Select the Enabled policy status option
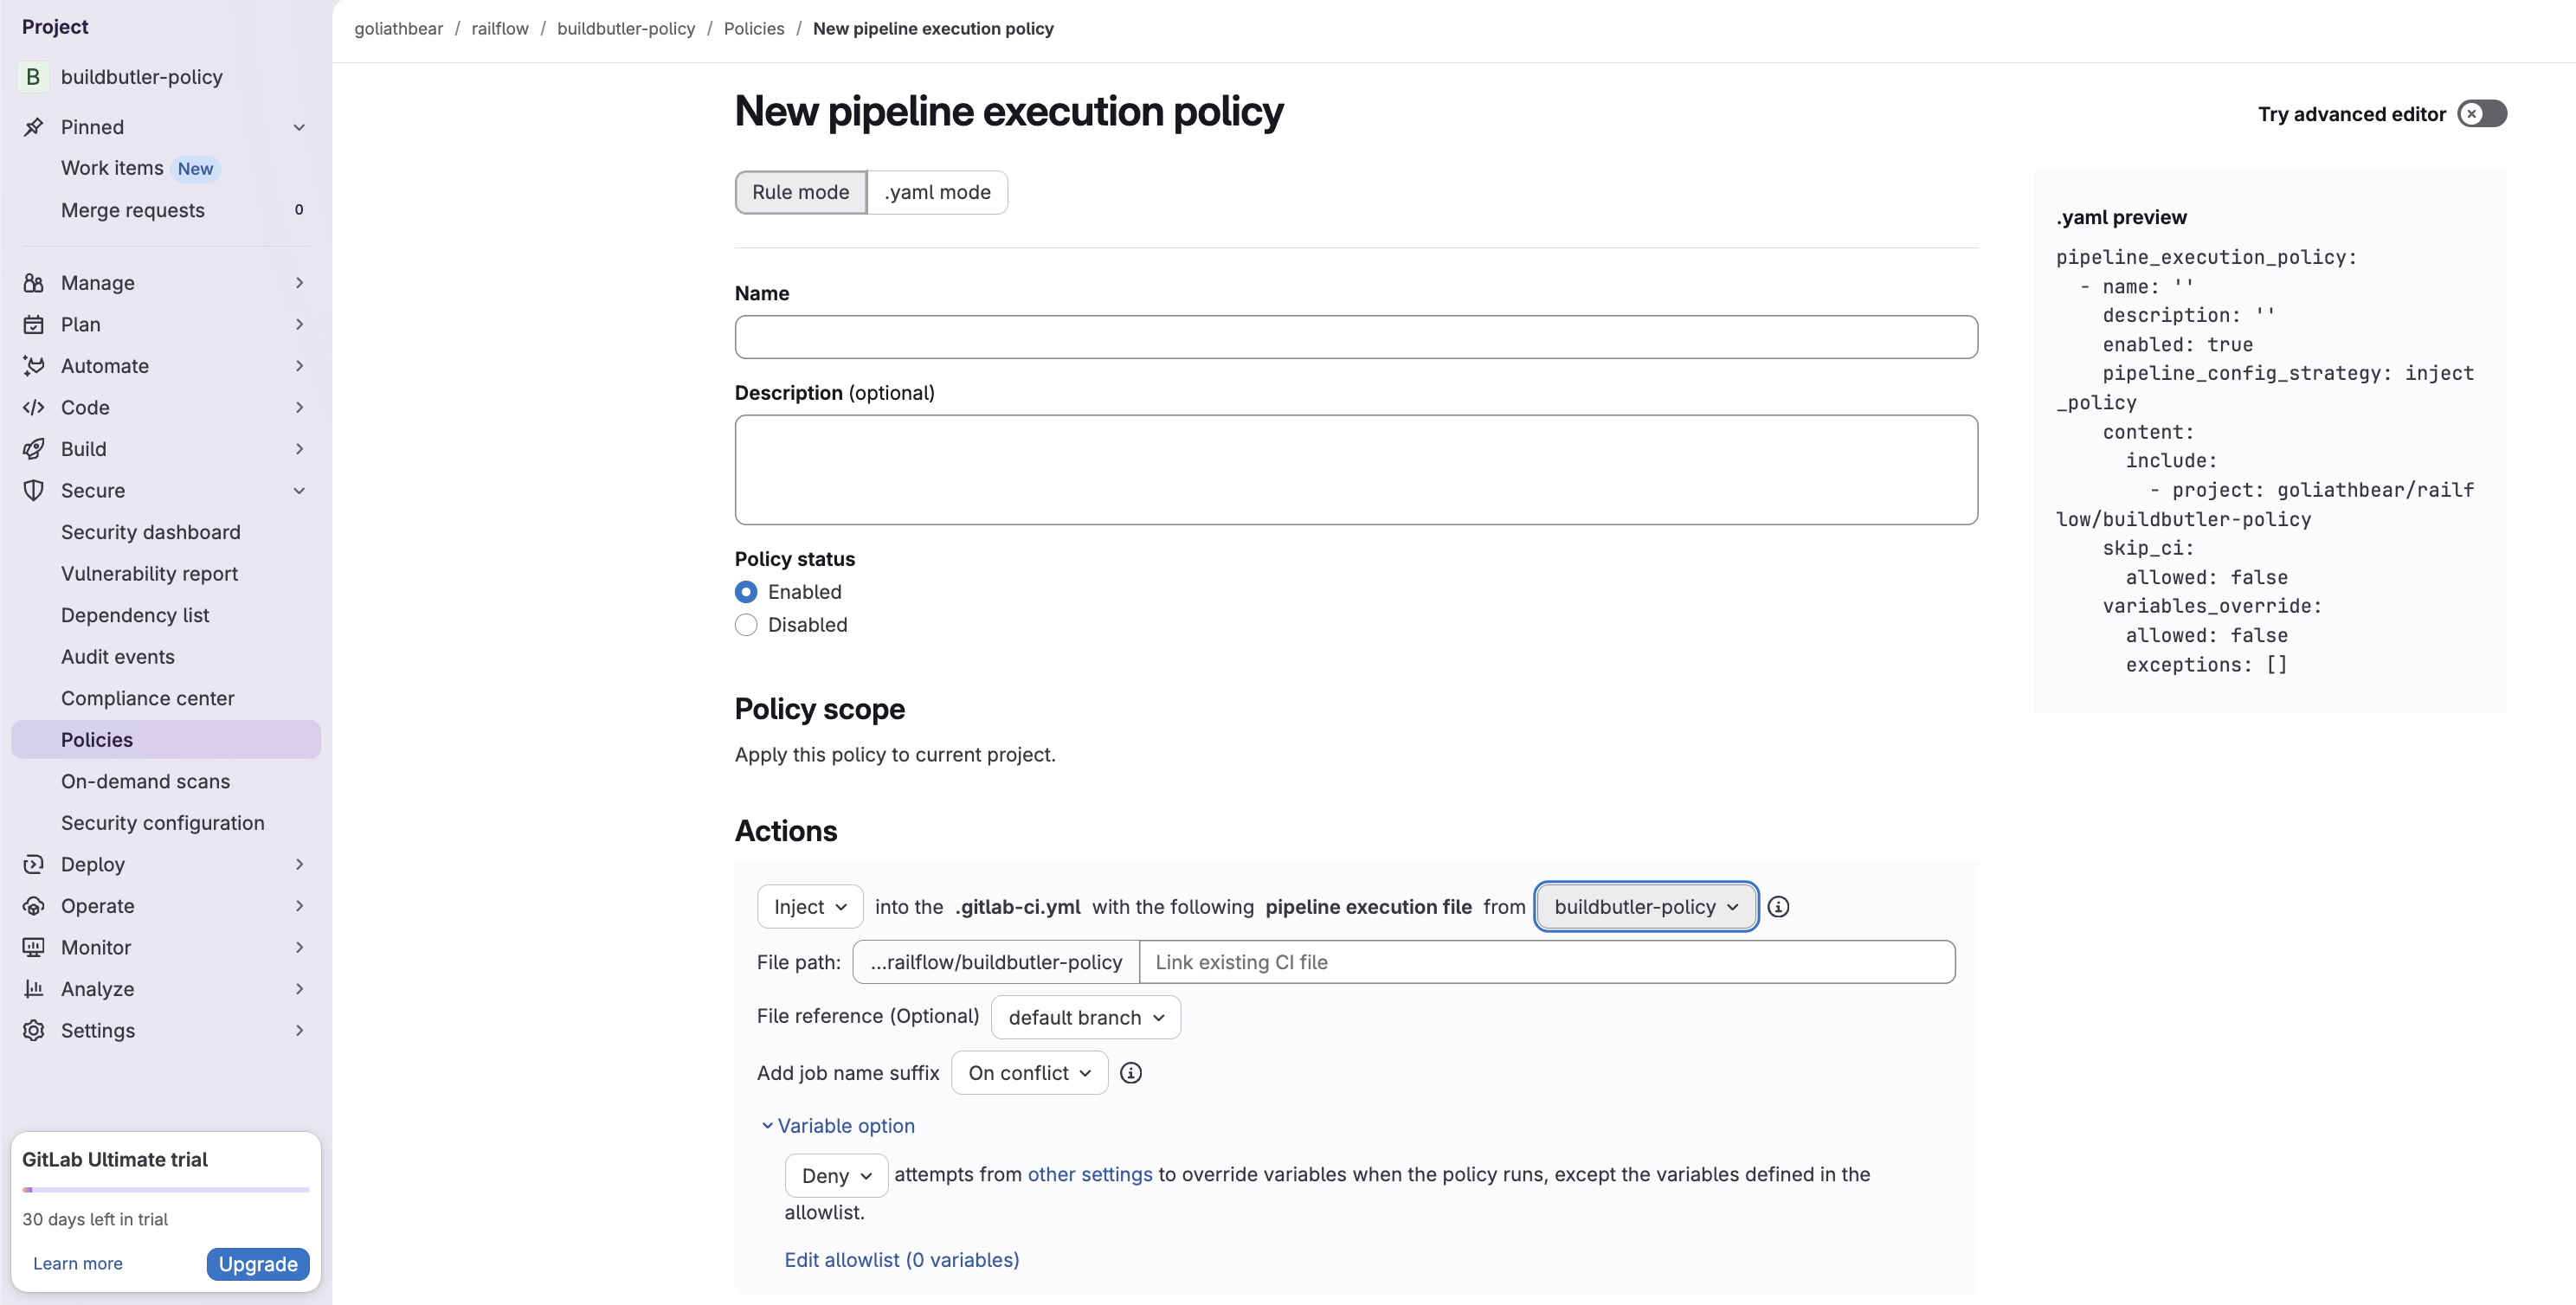 (746, 591)
